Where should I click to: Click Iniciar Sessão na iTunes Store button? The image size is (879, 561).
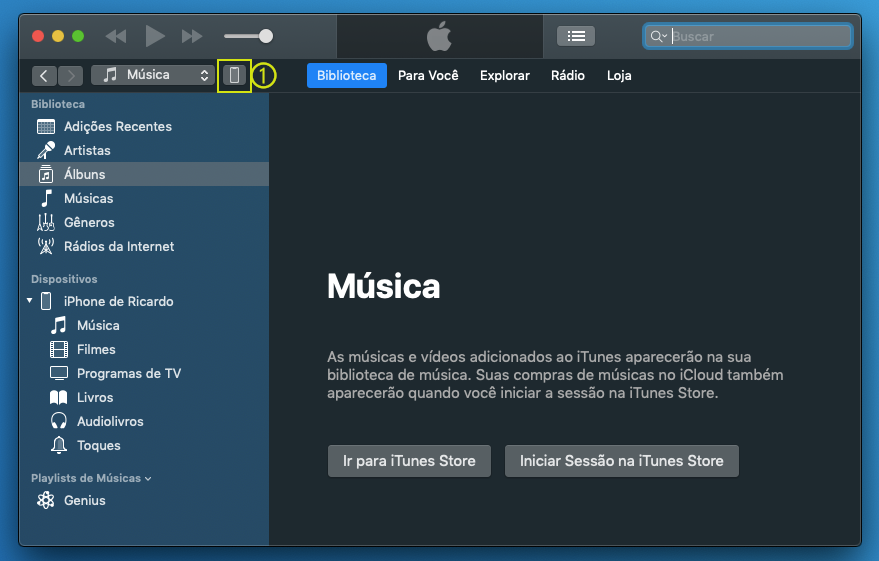[x=622, y=461]
